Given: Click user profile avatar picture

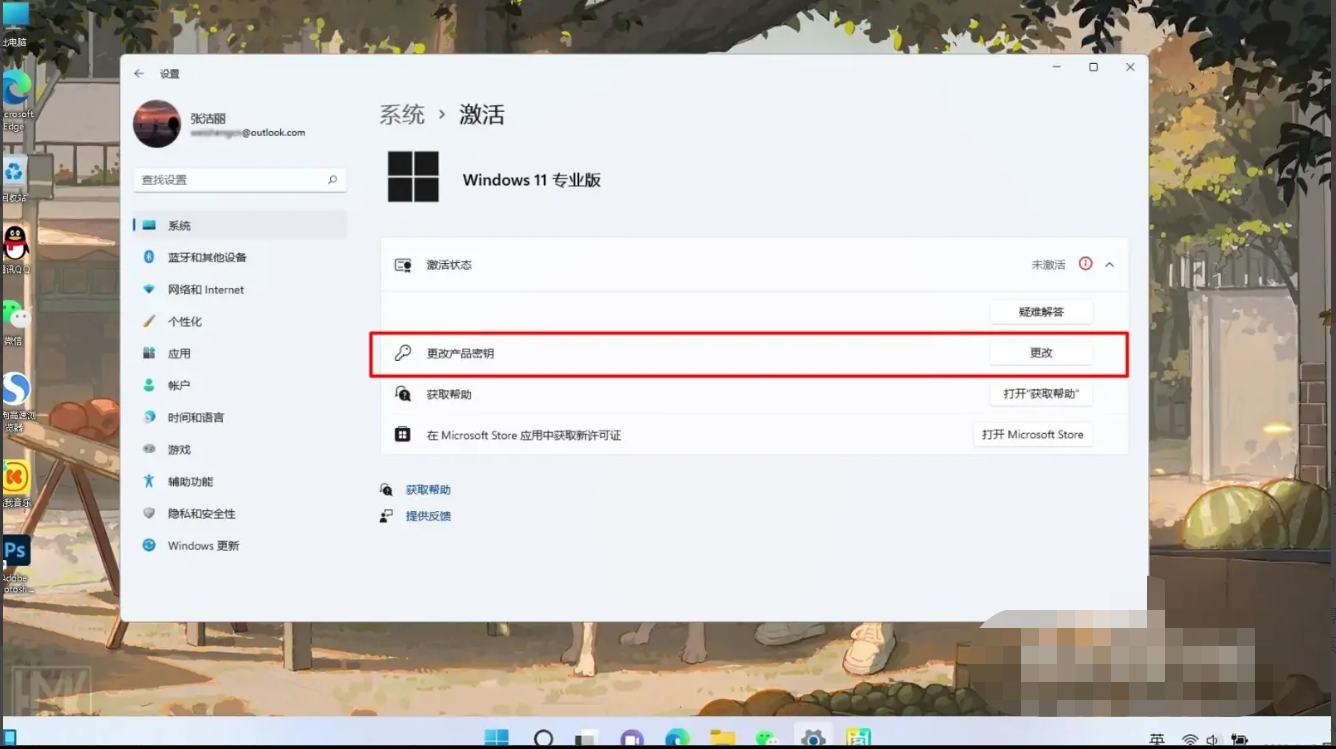Looking at the screenshot, I should pos(157,124).
